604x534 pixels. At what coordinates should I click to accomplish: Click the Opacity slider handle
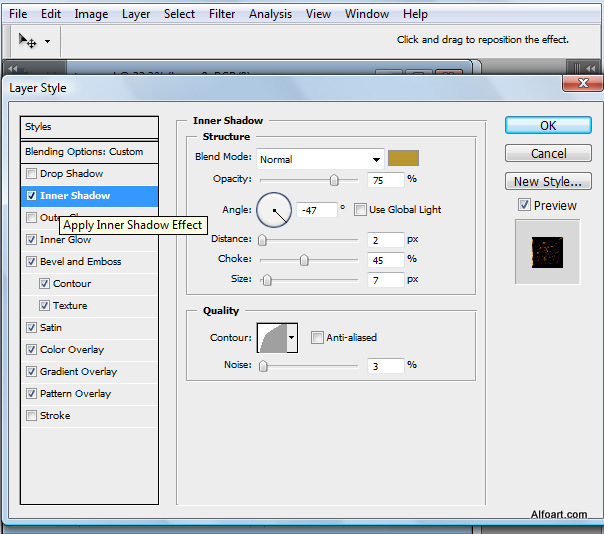[x=334, y=180]
